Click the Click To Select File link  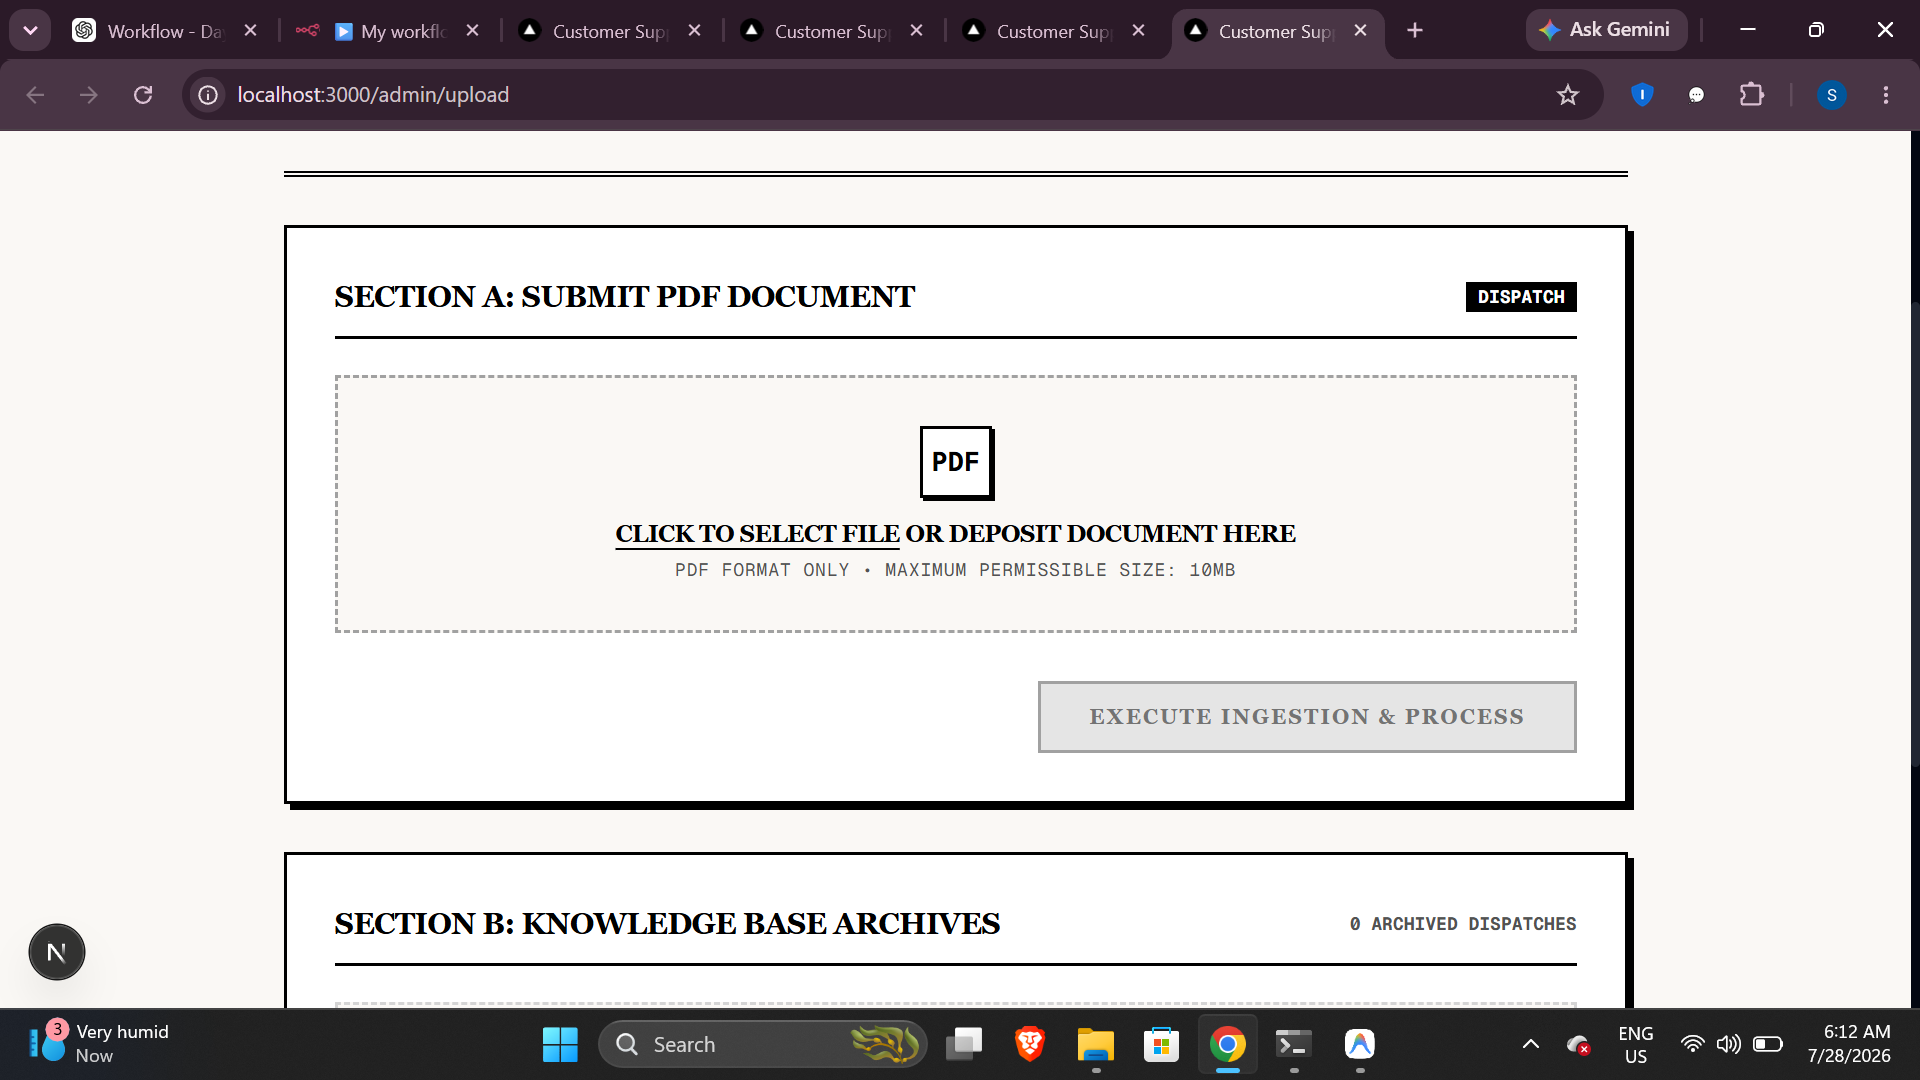coord(757,534)
